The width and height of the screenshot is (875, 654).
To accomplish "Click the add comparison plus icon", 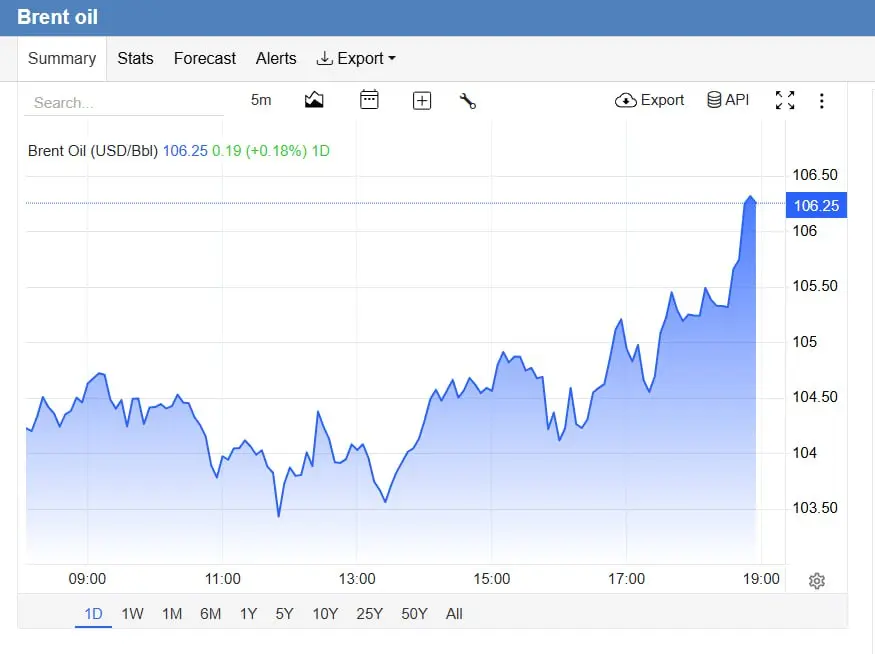I will [x=422, y=100].
